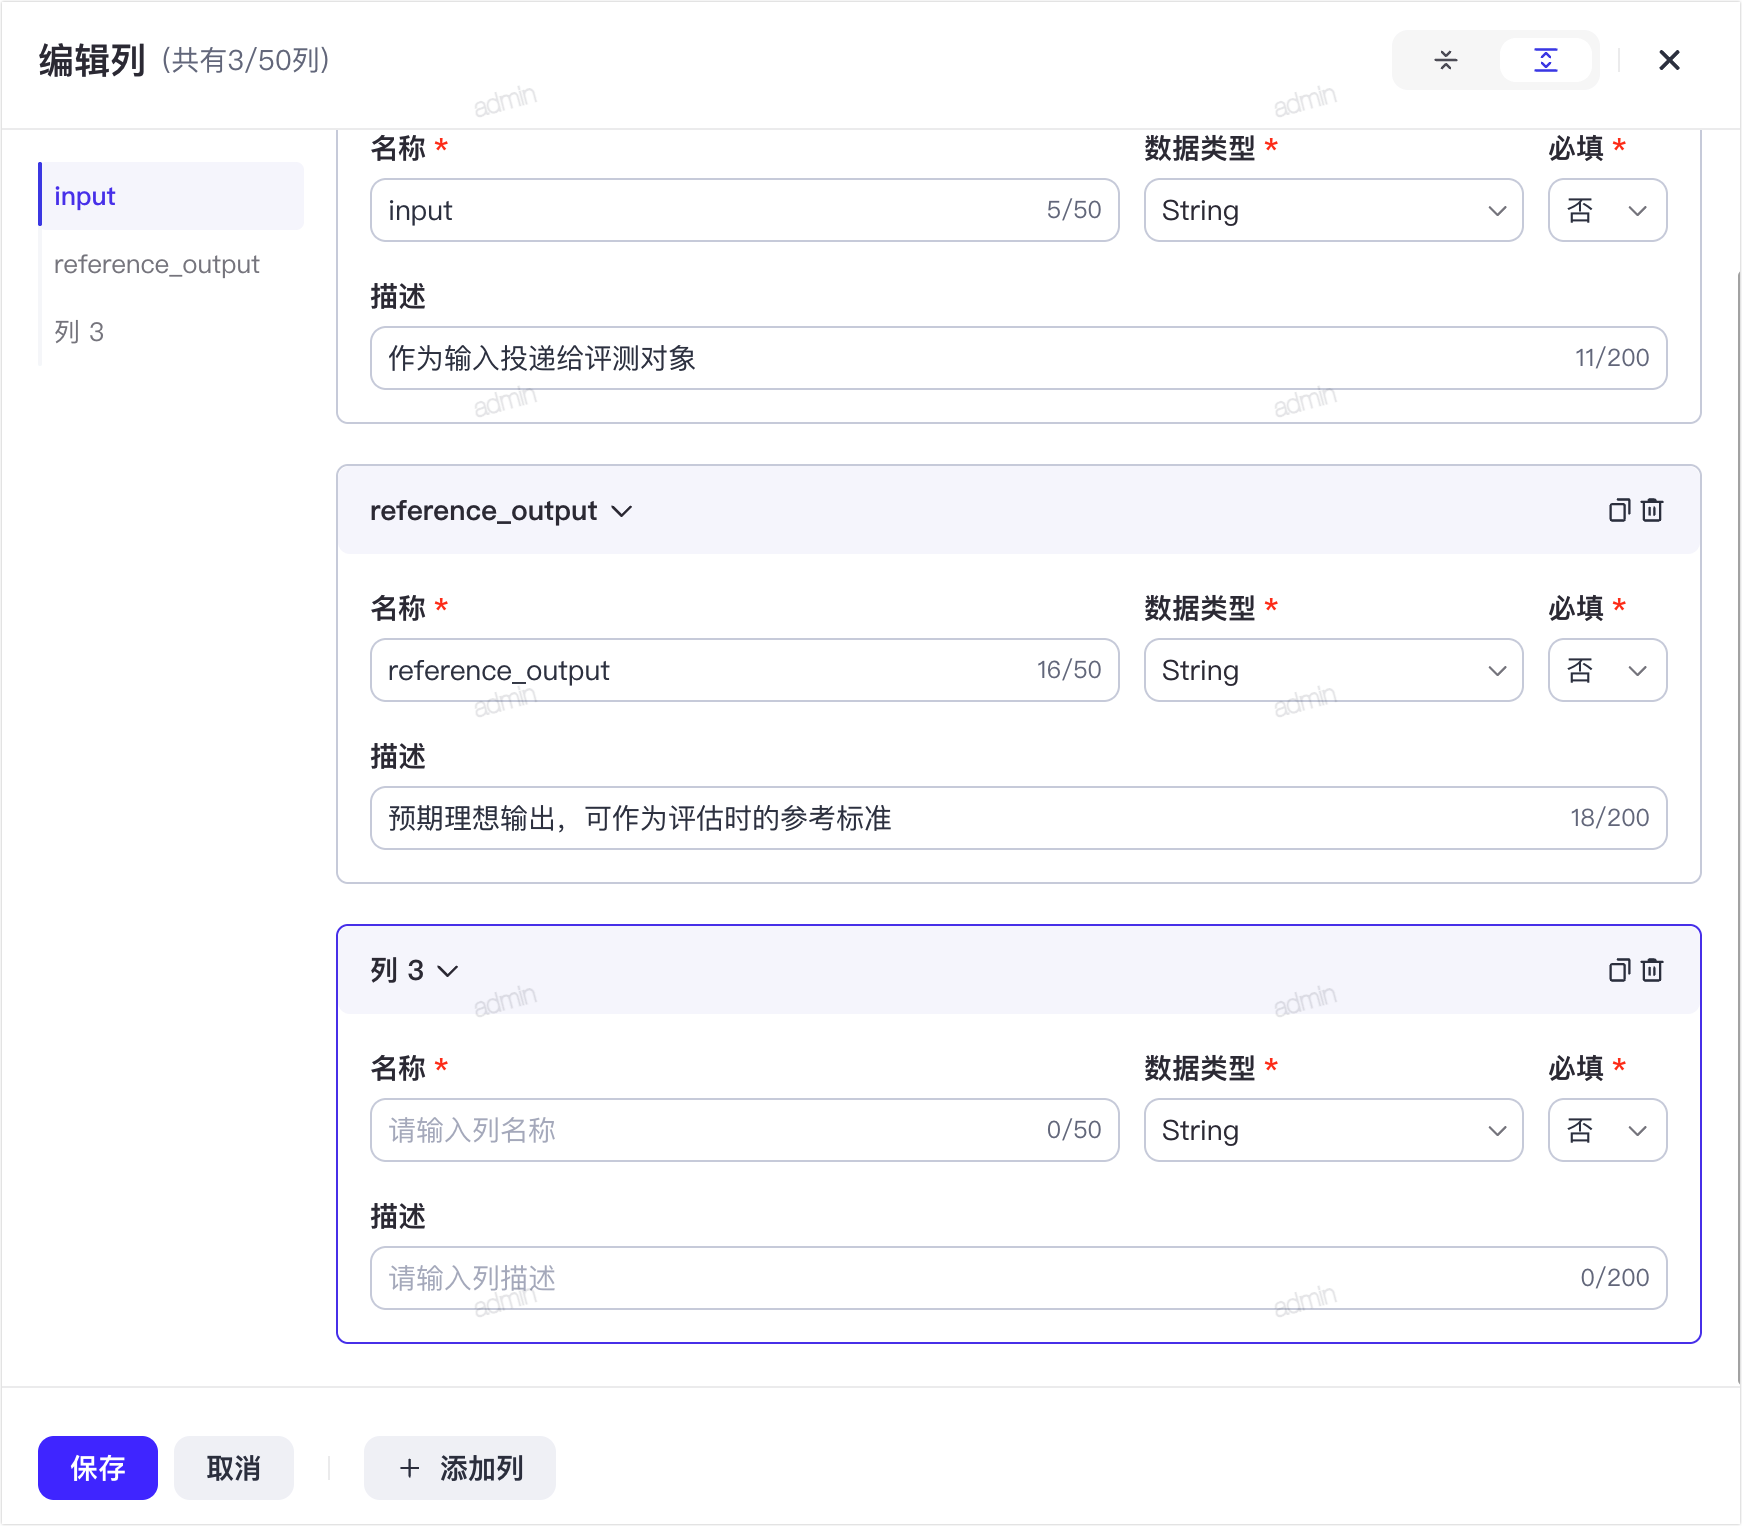This screenshot has height=1526, width=1742.
Task: Open data type dropdown for reference_output
Action: click(x=1333, y=670)
